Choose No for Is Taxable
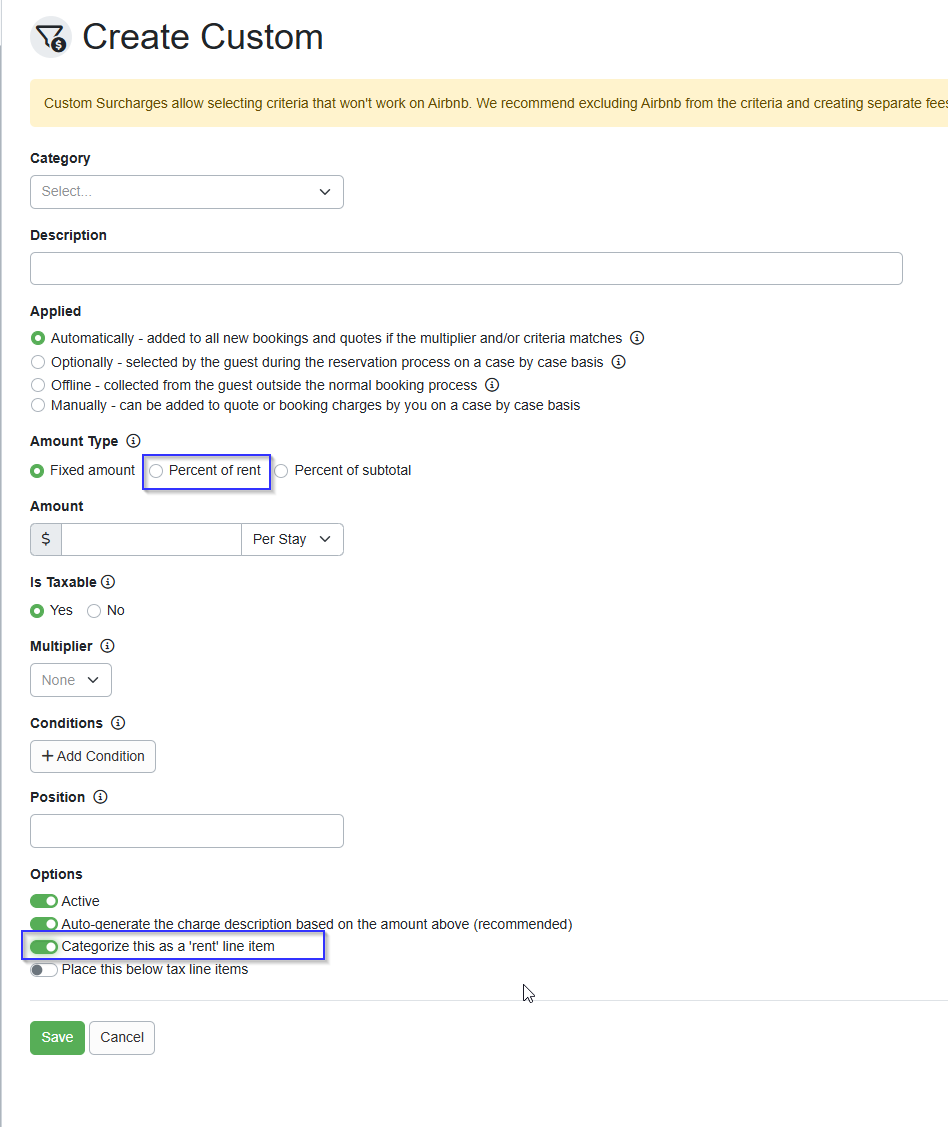This screenshot has height=1127, width=948. coord(94,611)
